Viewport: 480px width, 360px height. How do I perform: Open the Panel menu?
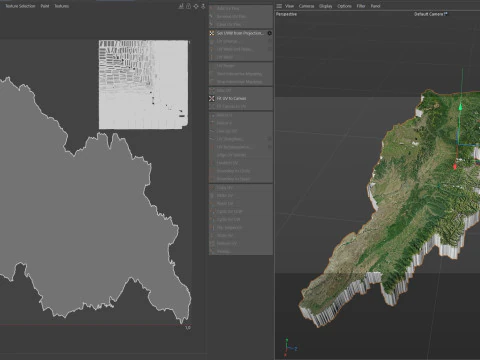[375, 6]
